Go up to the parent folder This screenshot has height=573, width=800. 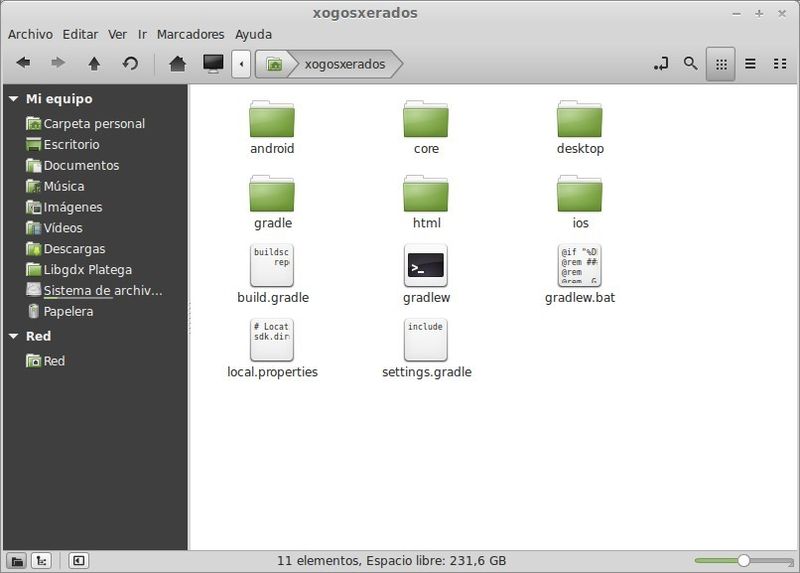click(94, 63)
